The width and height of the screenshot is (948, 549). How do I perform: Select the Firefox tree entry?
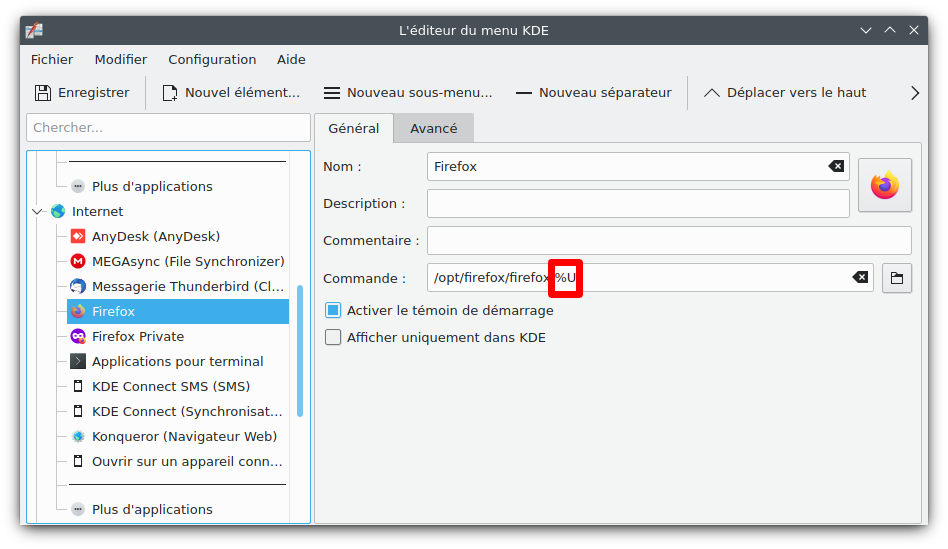click(178, 311)
